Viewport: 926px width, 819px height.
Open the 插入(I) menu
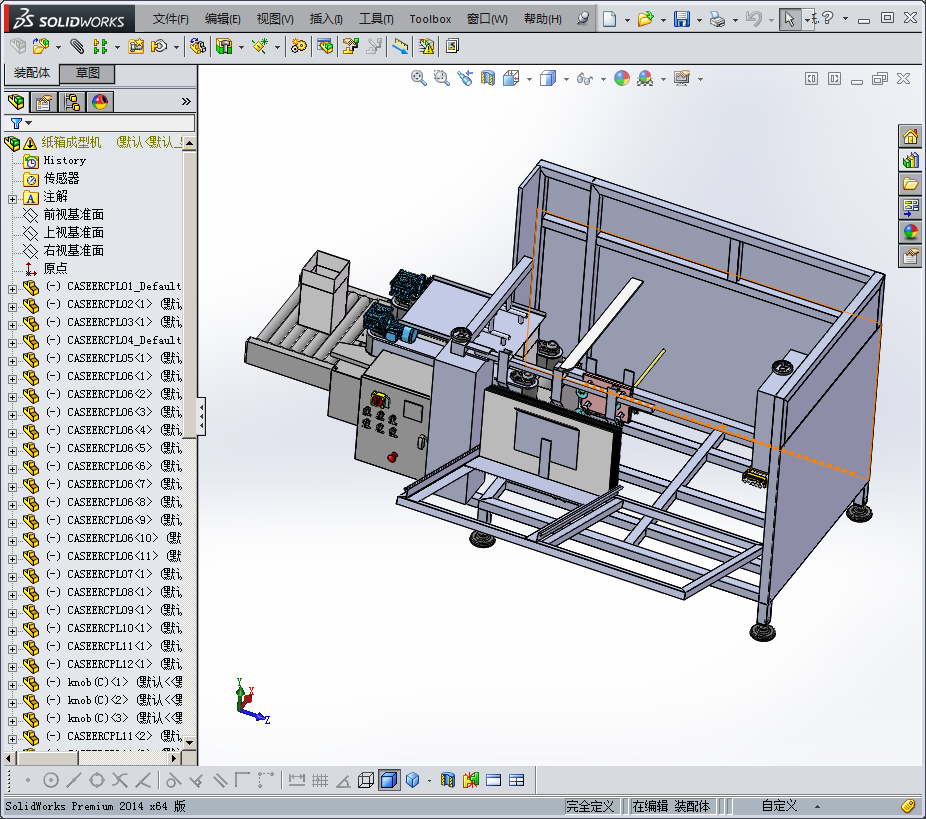tap(326, 19)
